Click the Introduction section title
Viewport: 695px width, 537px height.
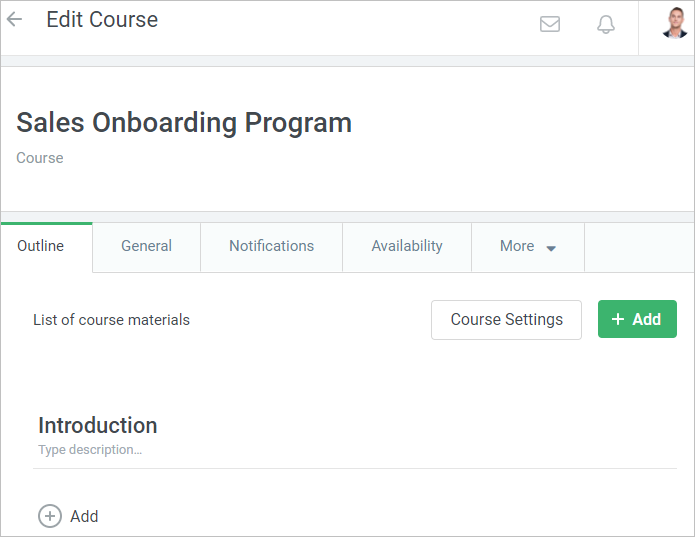pos(97,425)
